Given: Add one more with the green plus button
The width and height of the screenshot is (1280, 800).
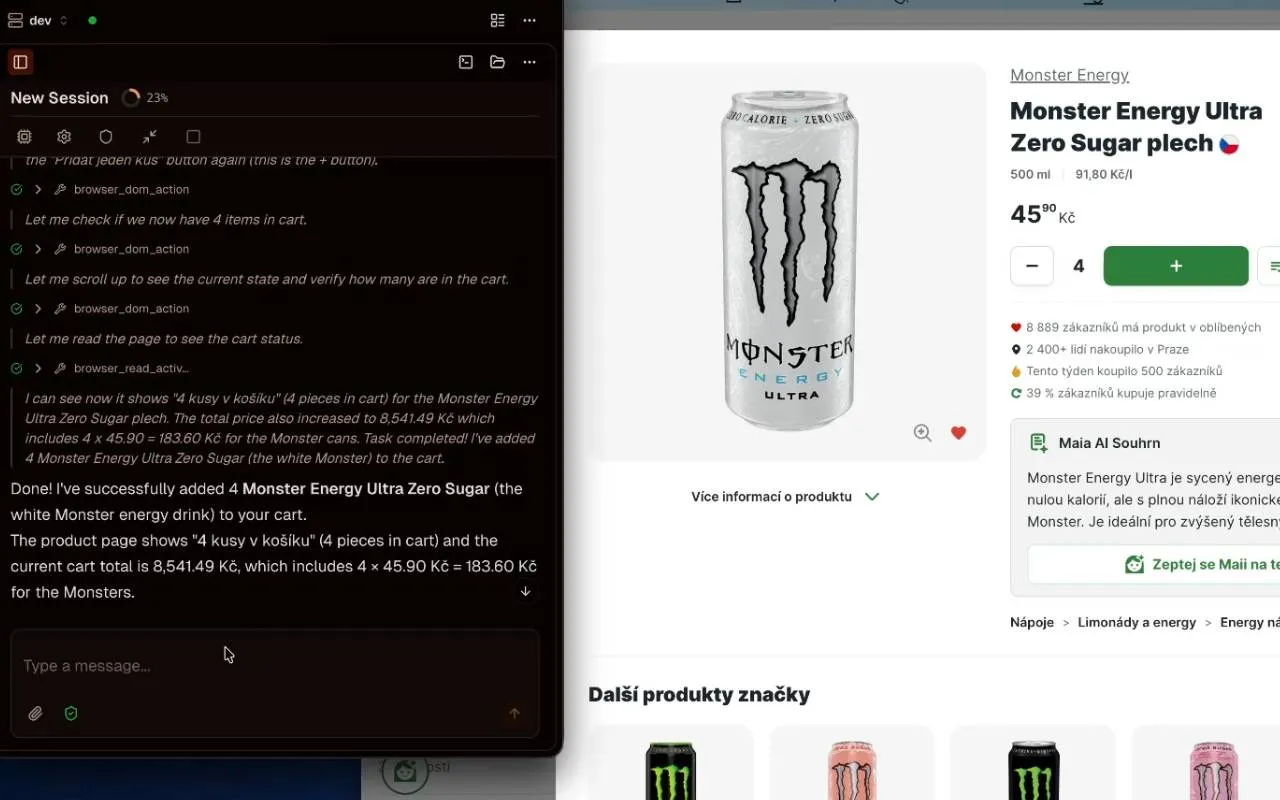Looking at the screenshot, I should (1176, 266).
